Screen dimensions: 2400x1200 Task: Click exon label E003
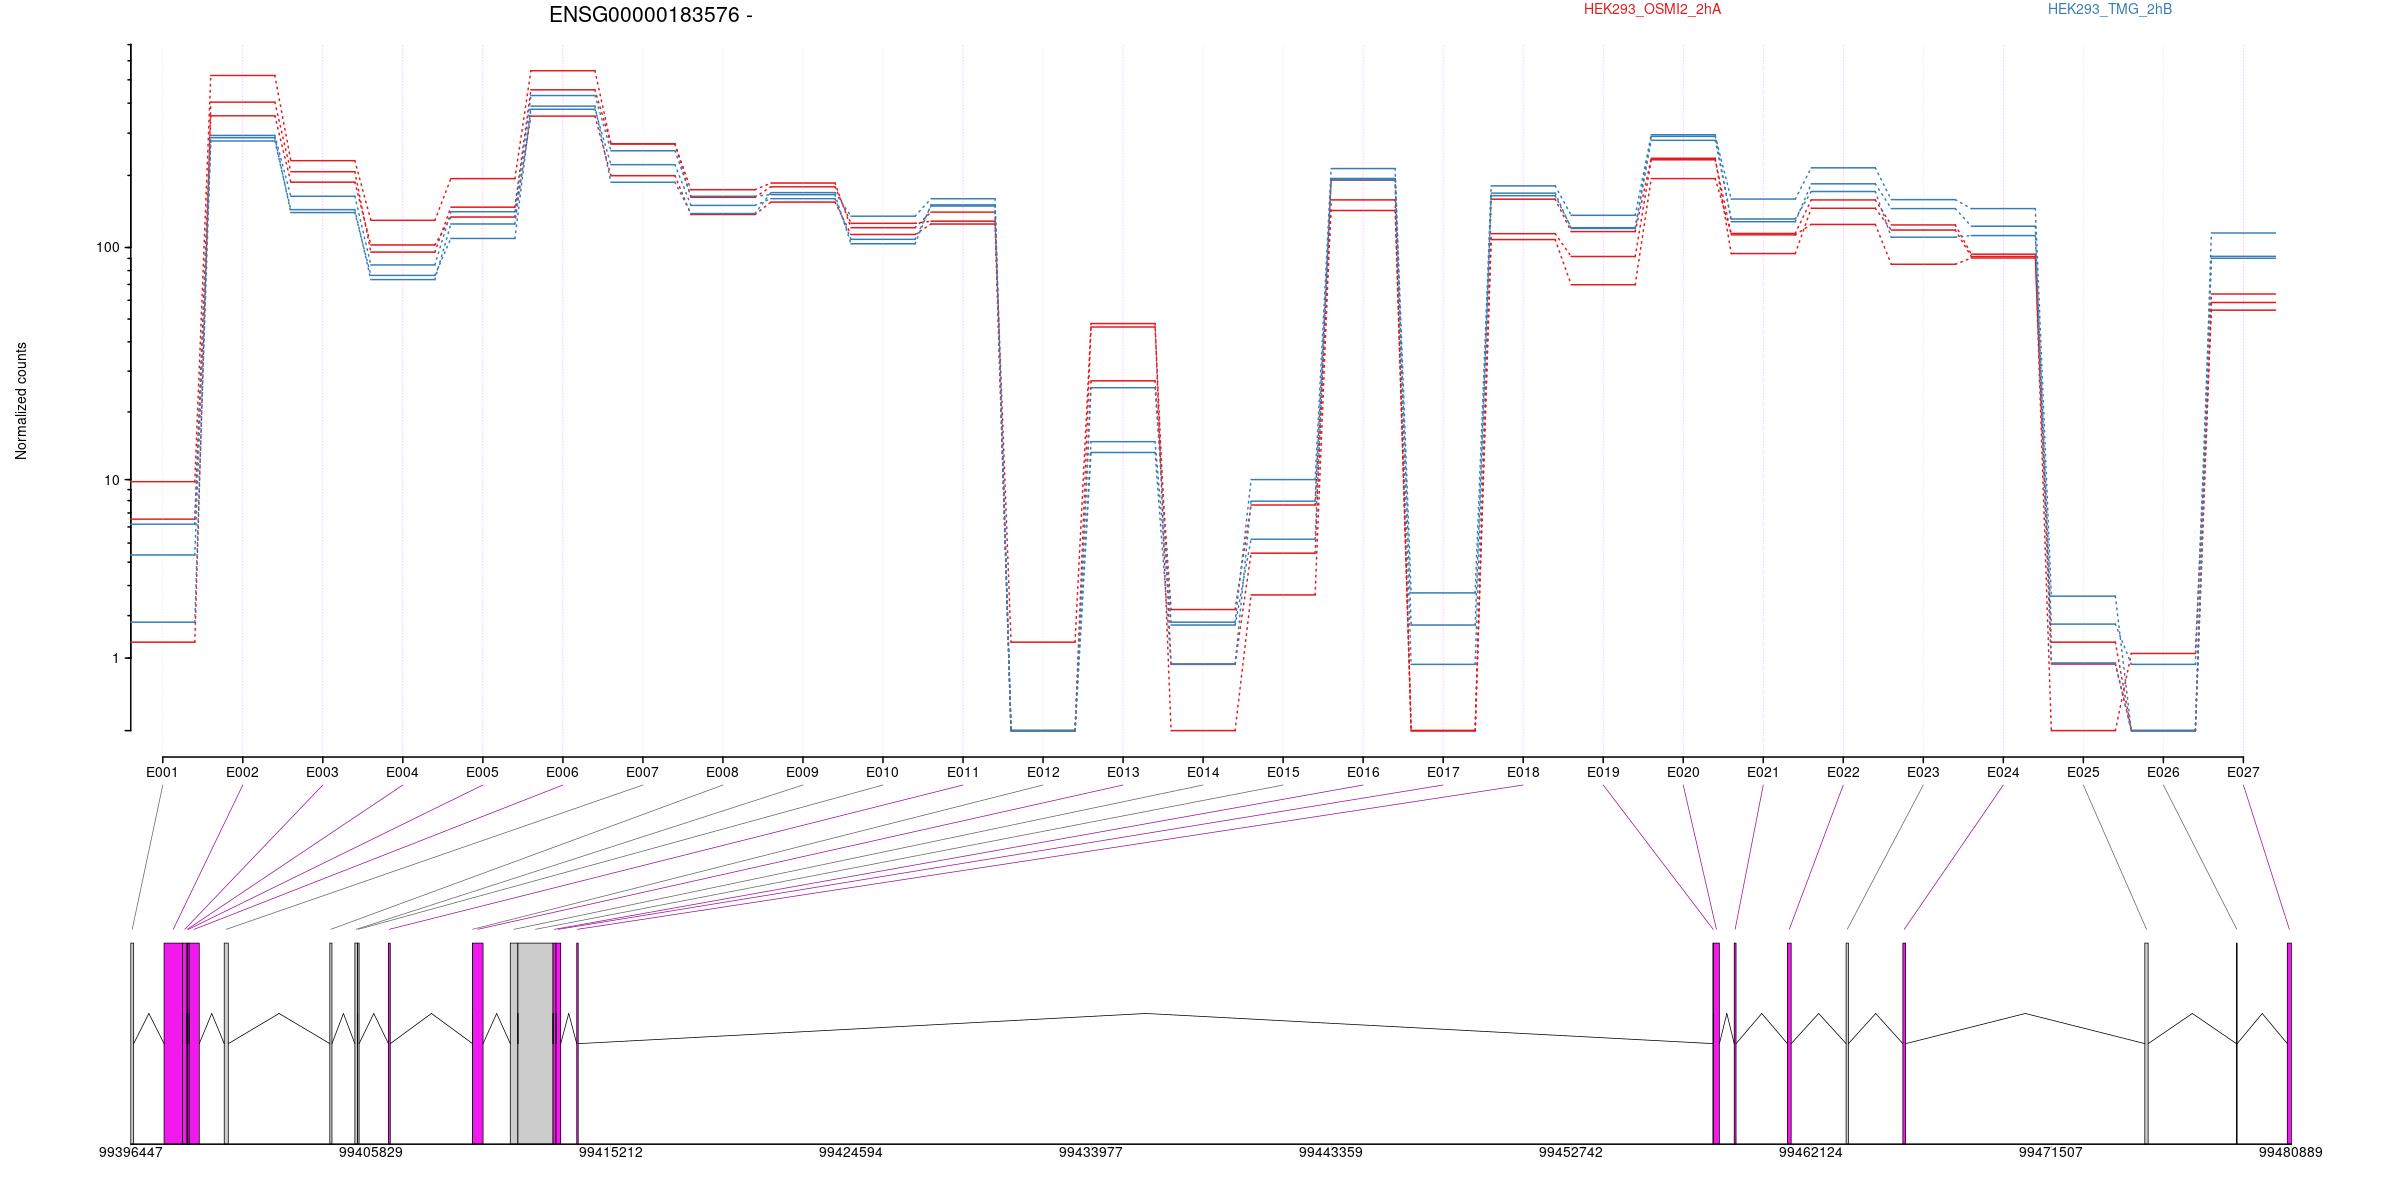[x=322, y=772]
